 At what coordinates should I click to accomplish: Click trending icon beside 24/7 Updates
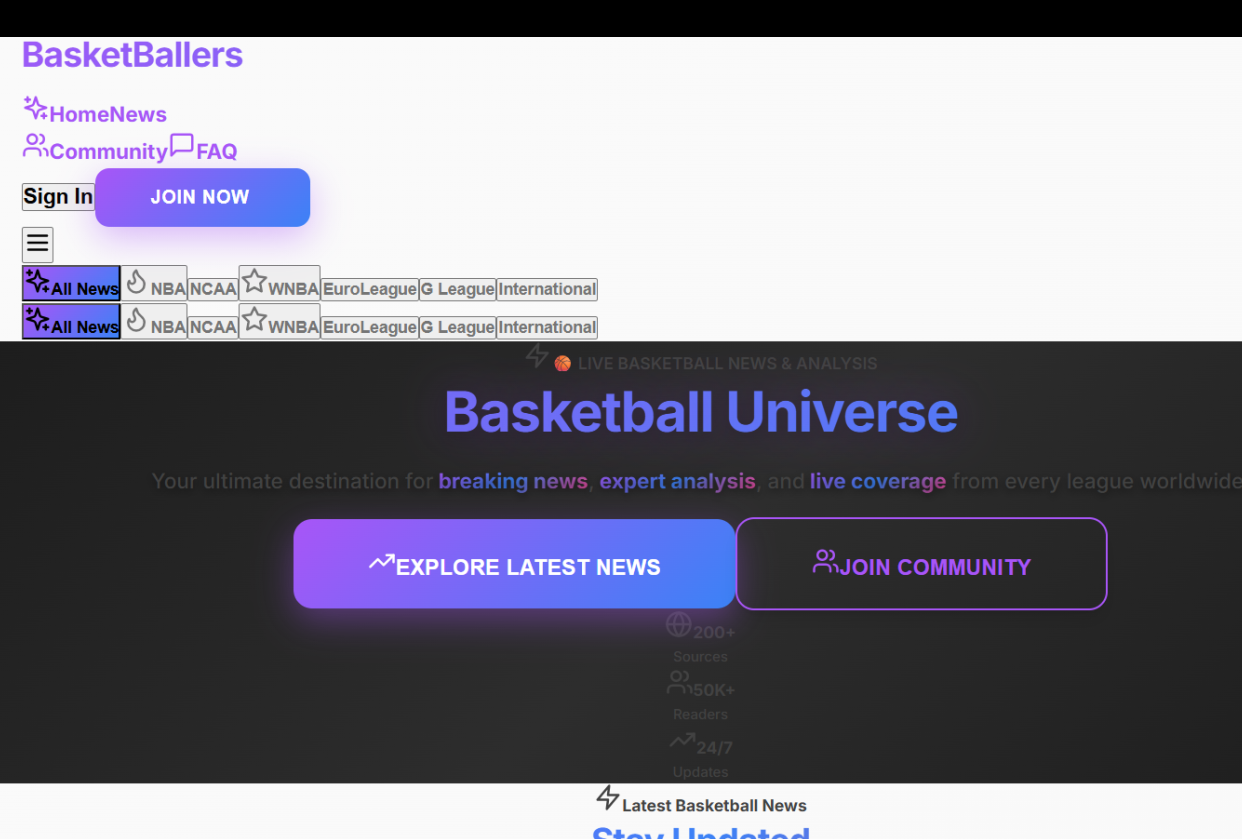point(683,741)
